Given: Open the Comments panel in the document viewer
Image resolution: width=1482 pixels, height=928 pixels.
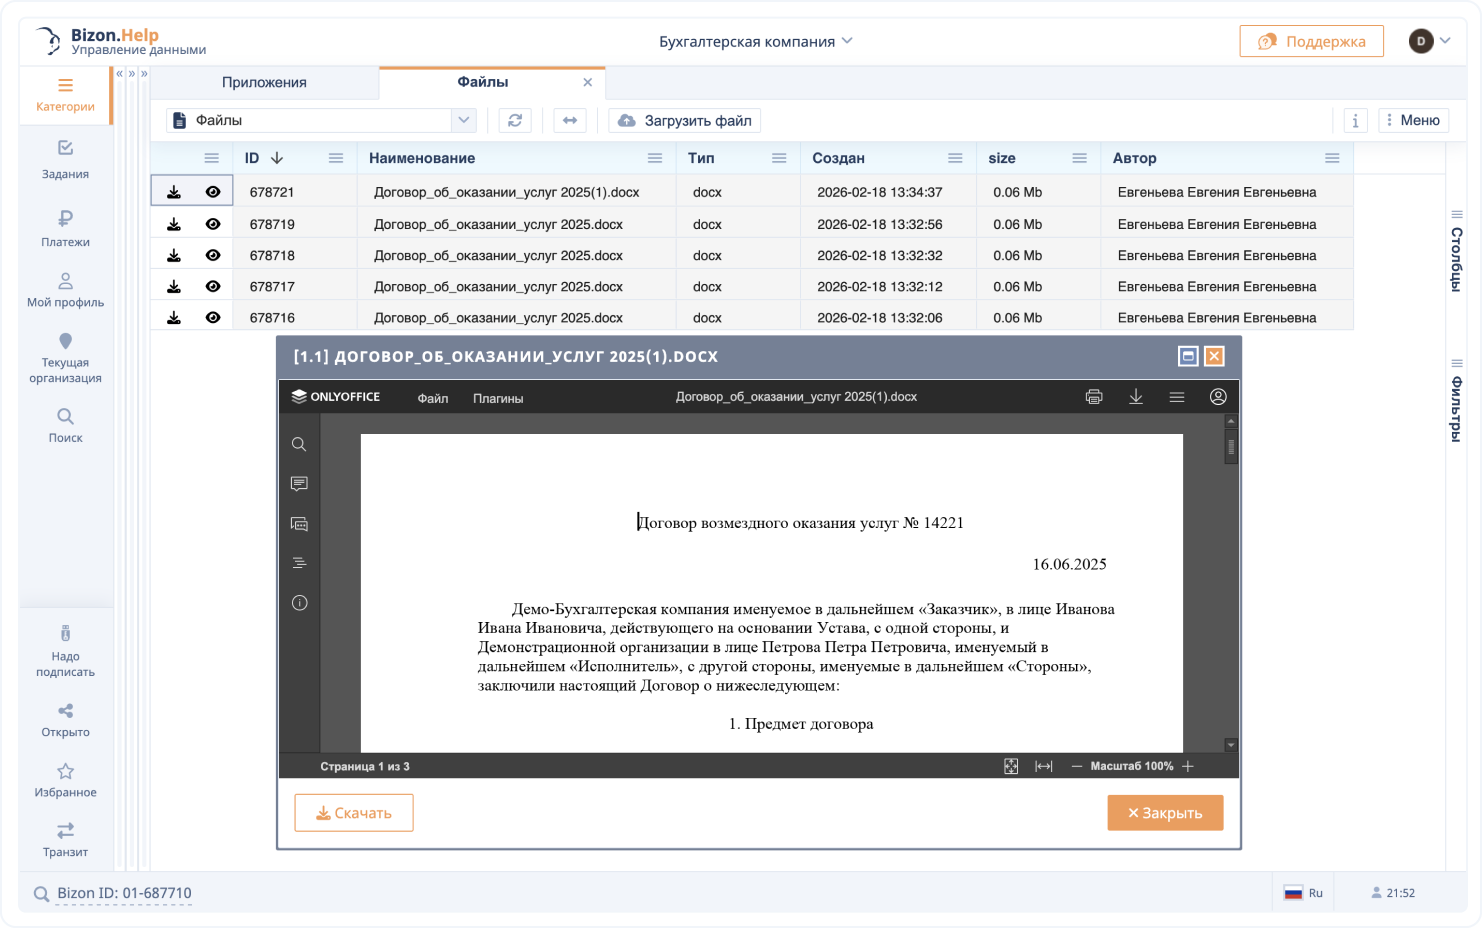Looking at the screenshot, I should (x=299, y=484).
